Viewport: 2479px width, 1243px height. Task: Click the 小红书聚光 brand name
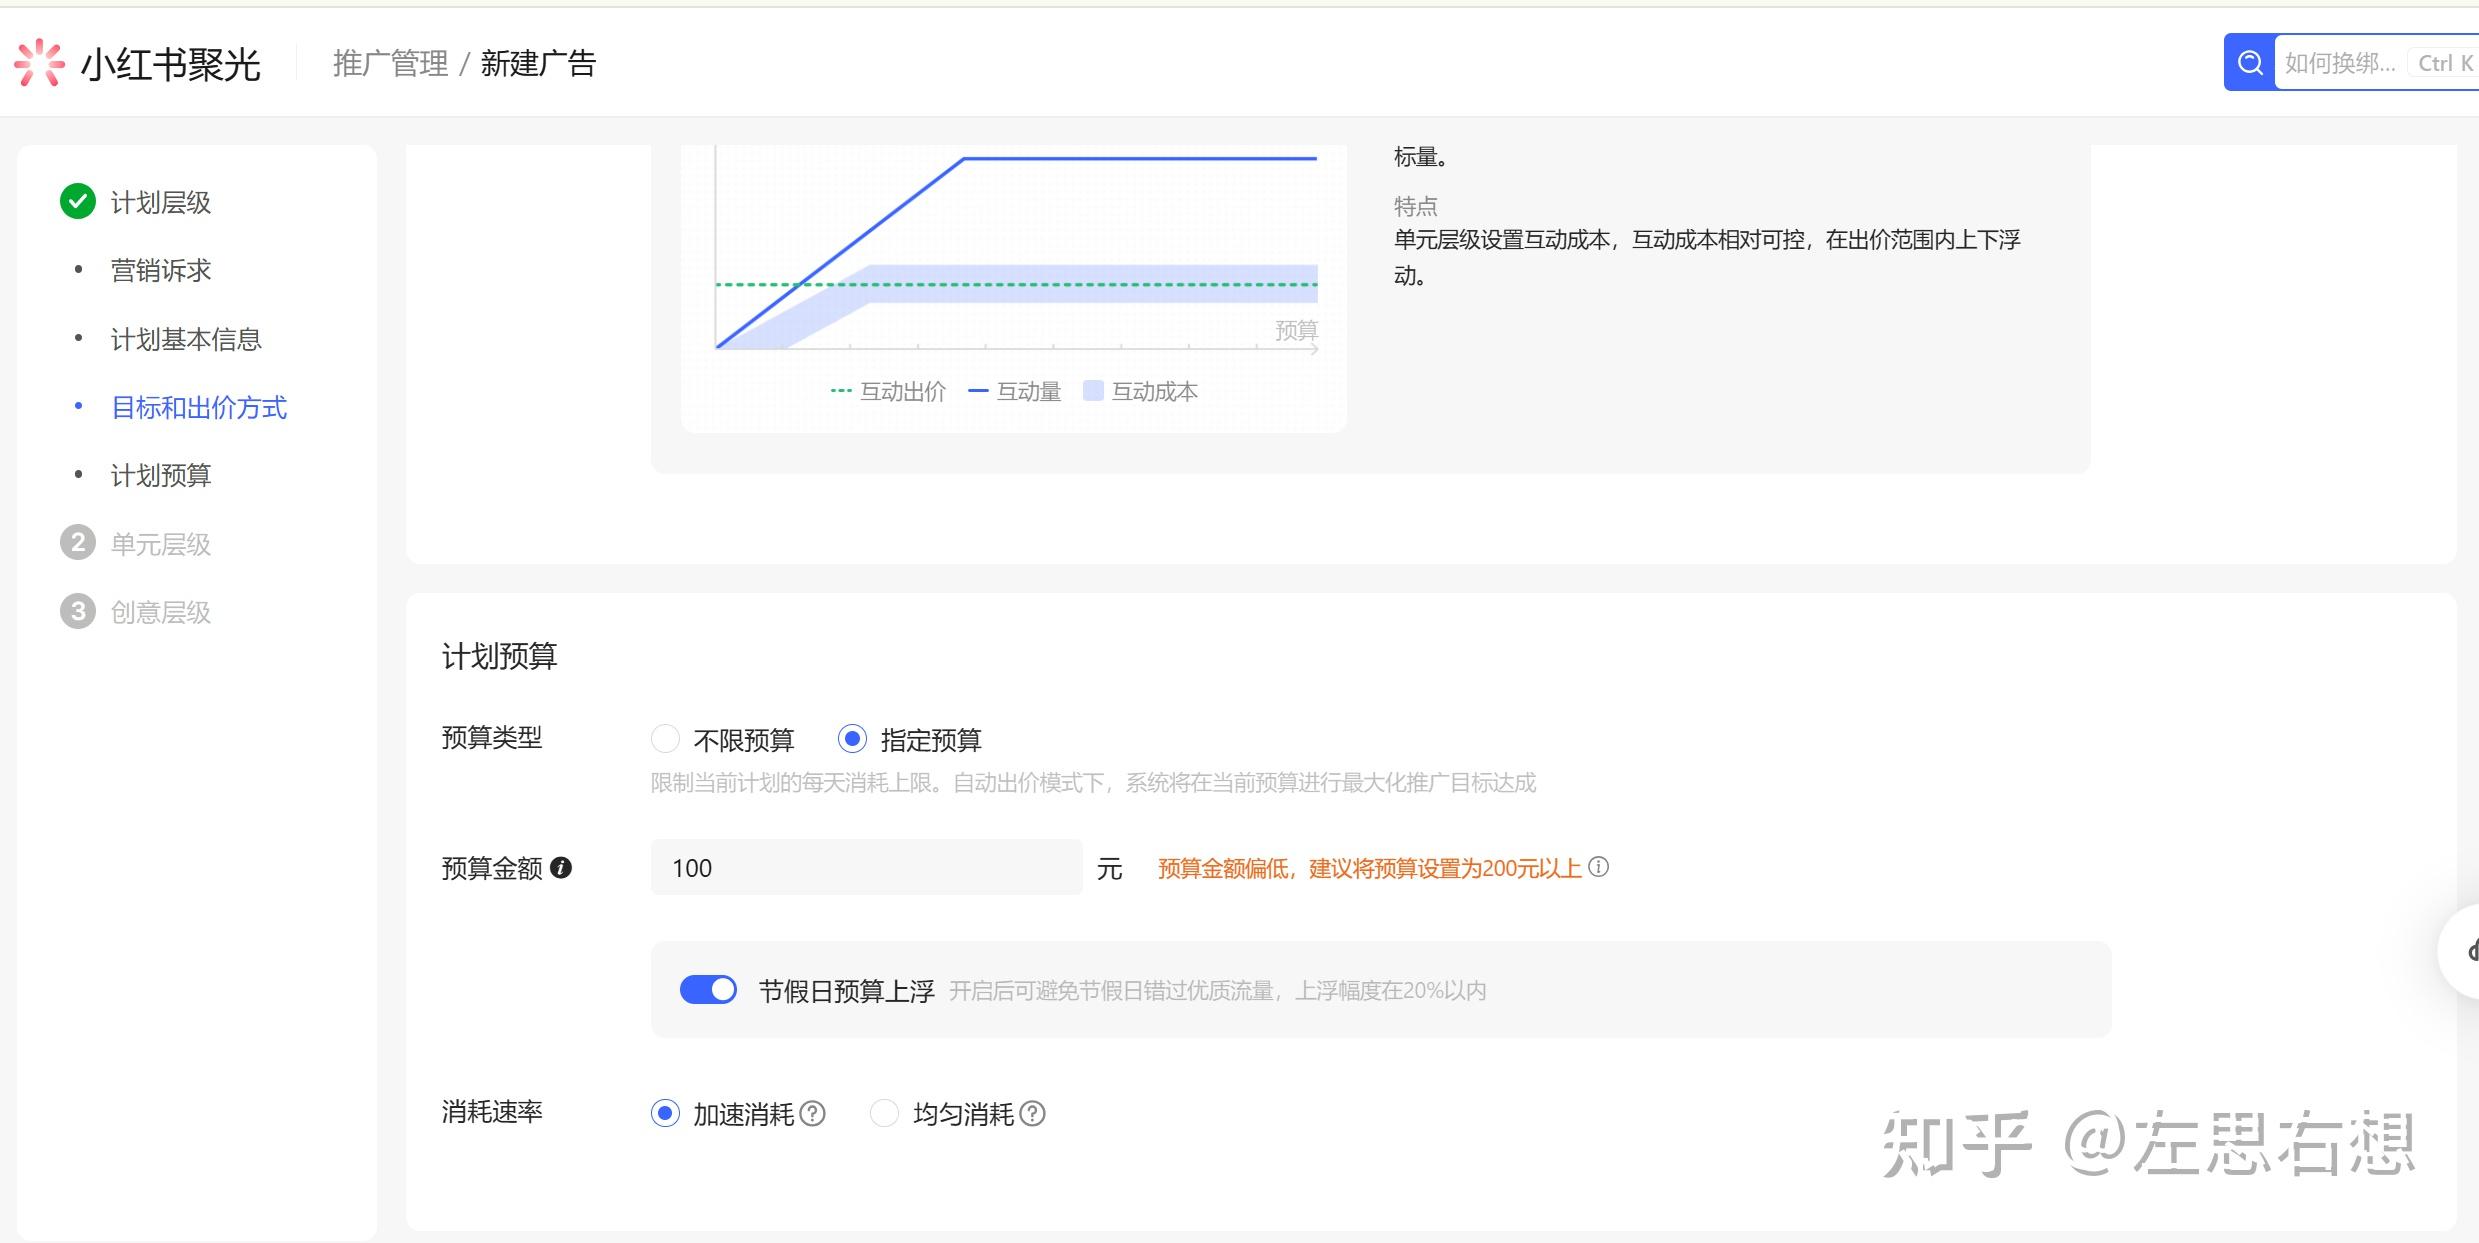(171, 64)
